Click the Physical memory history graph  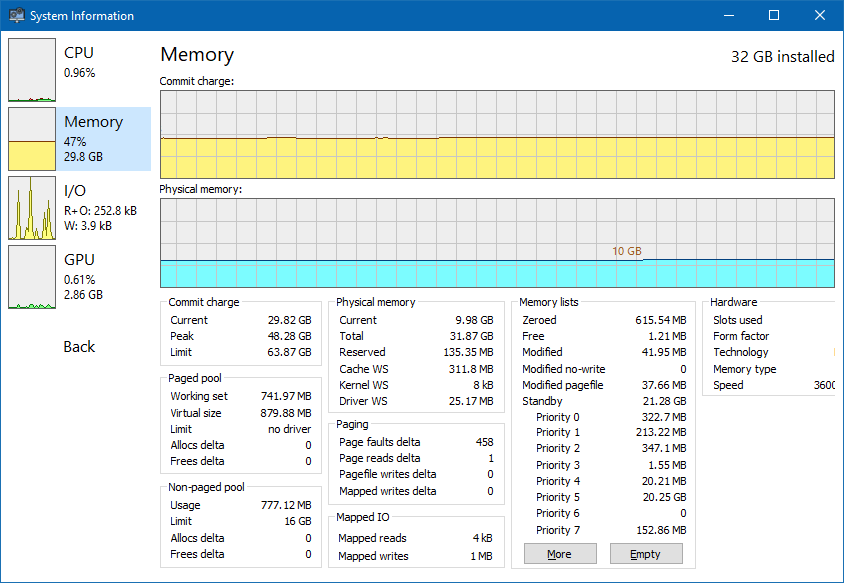(497, 243)
